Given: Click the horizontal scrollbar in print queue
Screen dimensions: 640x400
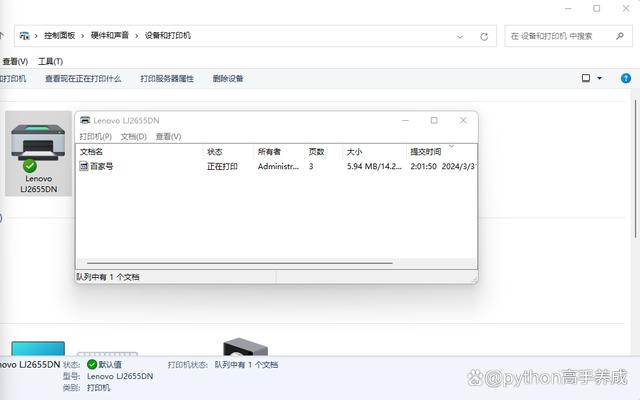Looking at the screenshot, I should (x=240, y=263).
